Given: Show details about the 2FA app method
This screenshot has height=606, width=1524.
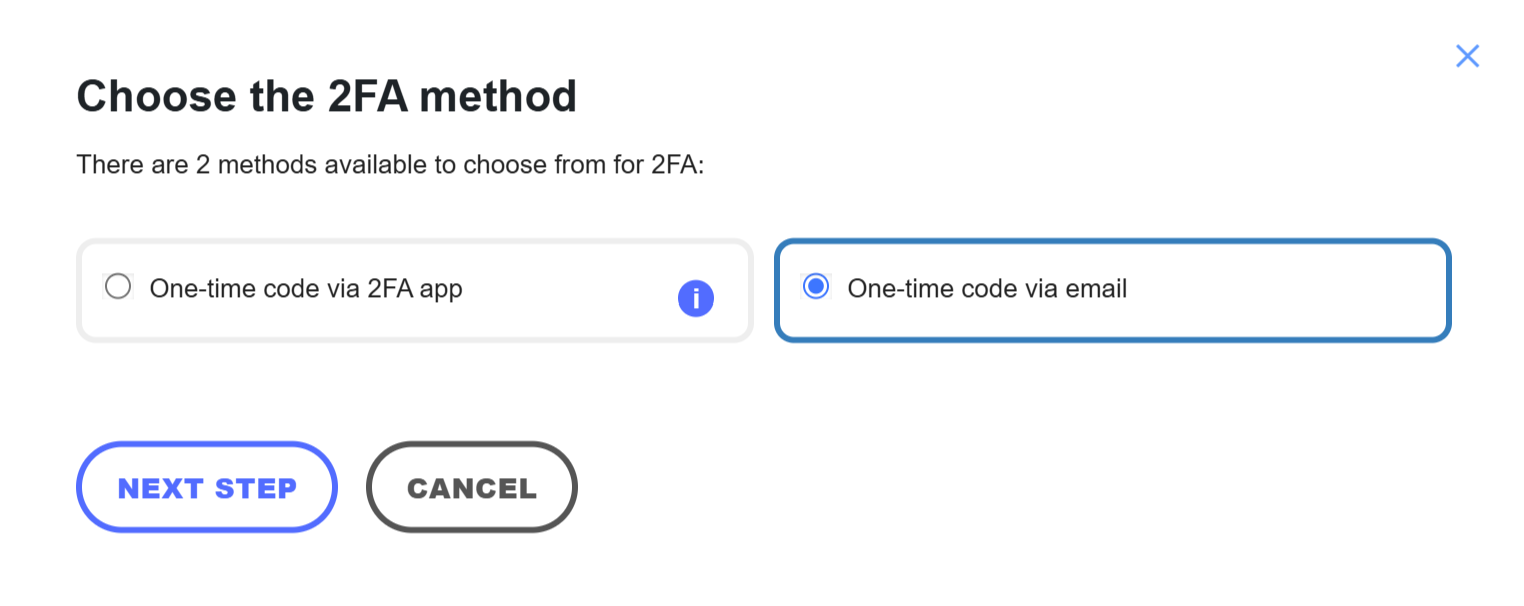Looking at the screenshot, I should click(x=695, y=298).
